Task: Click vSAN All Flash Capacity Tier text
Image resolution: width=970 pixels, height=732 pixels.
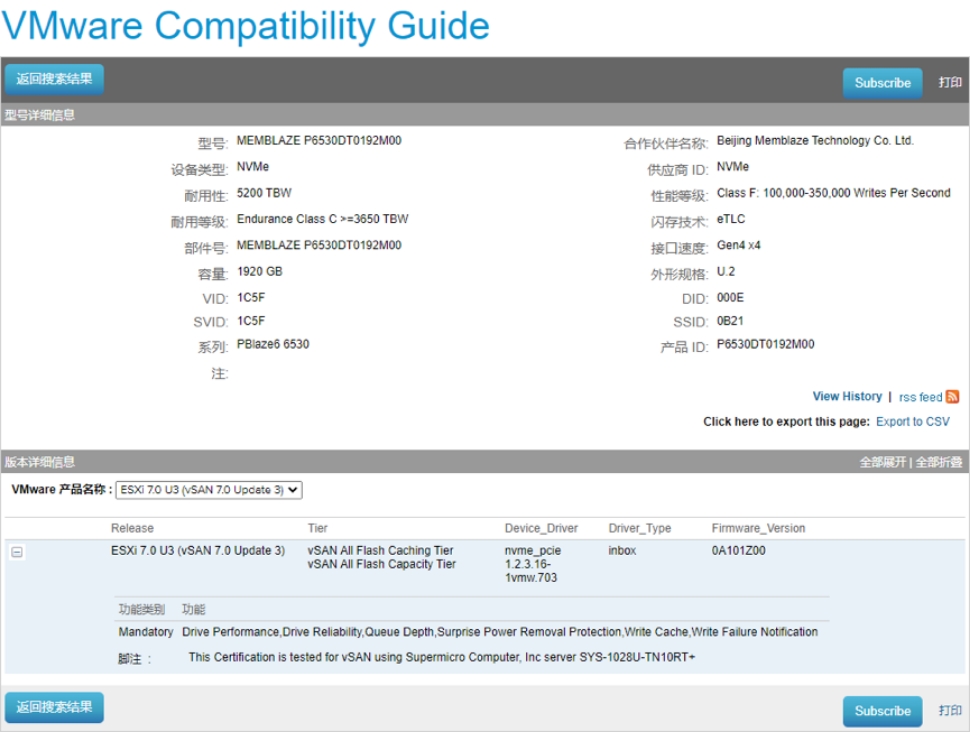Action: [x=382, y=564]
